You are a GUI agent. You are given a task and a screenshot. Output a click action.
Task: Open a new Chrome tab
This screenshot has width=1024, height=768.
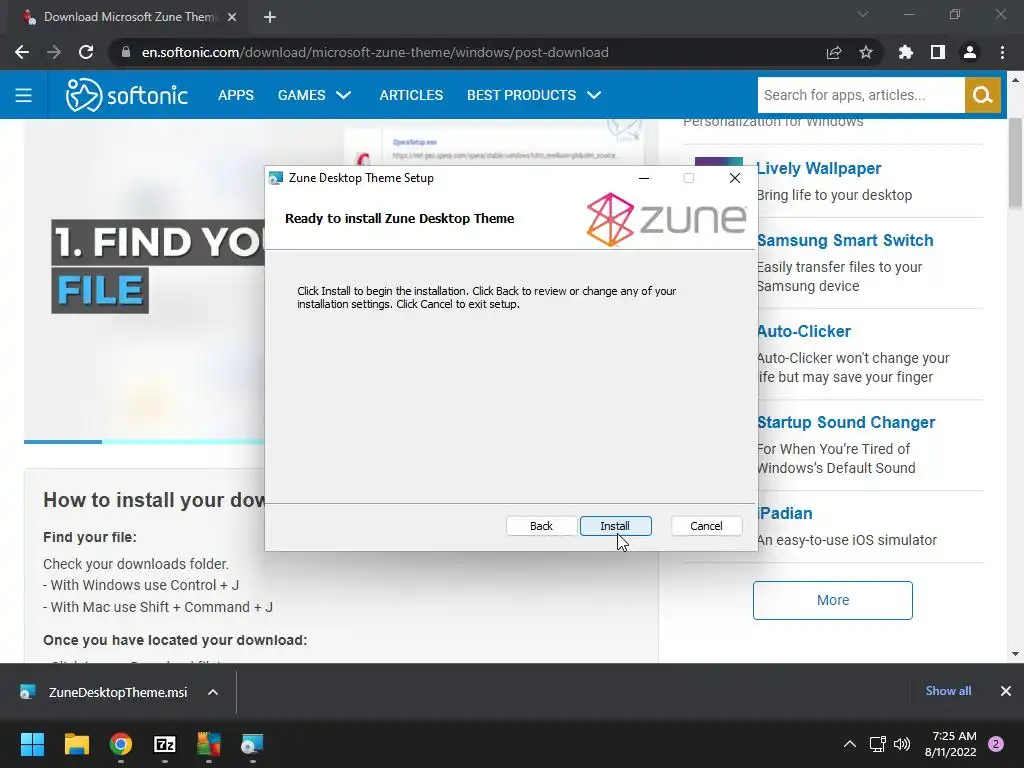(270, 17)
